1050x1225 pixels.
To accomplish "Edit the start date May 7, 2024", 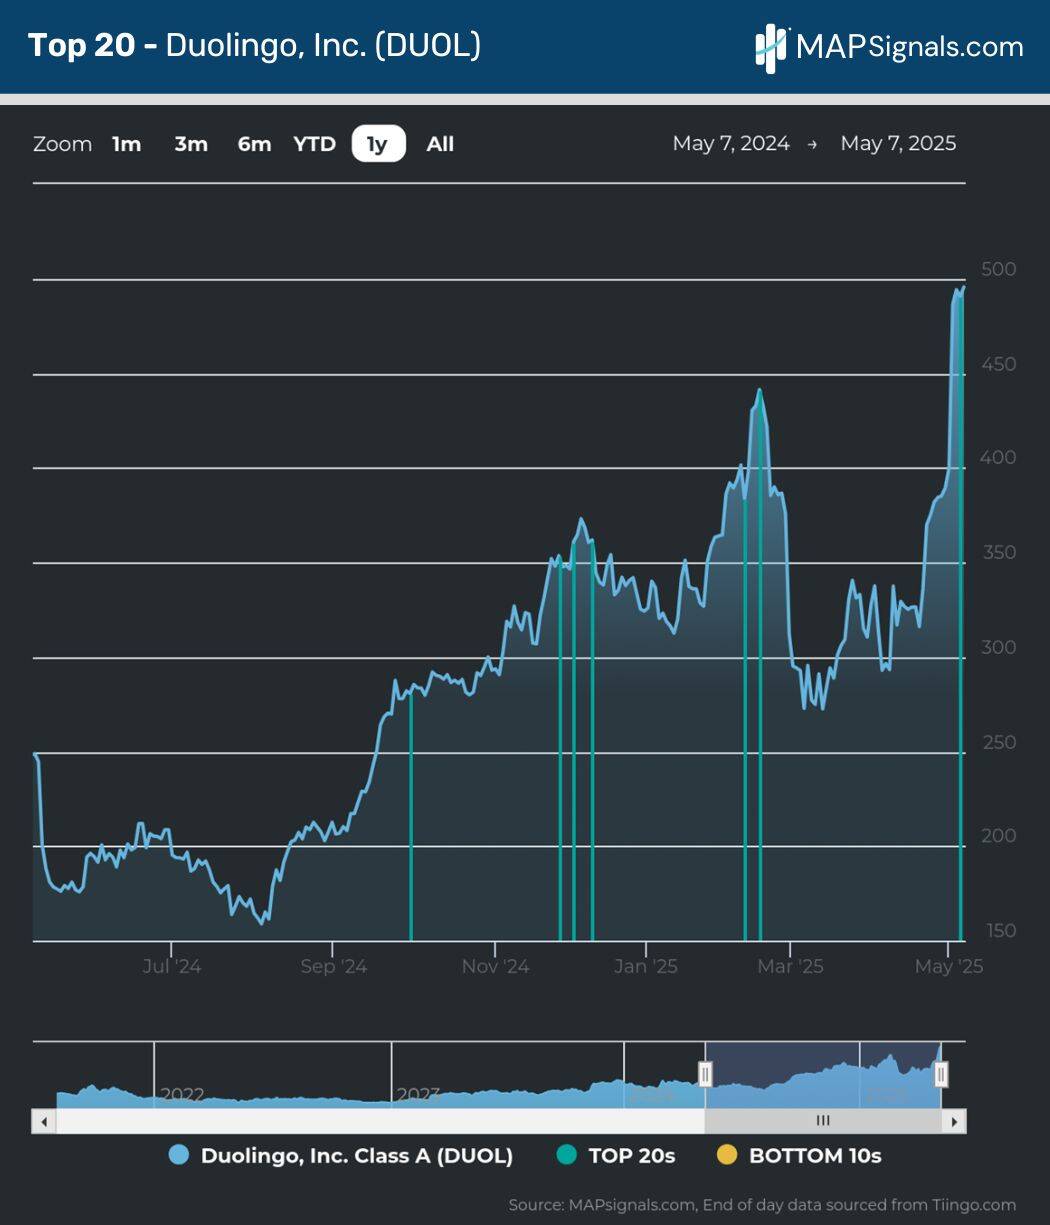I will click(731, 143).
